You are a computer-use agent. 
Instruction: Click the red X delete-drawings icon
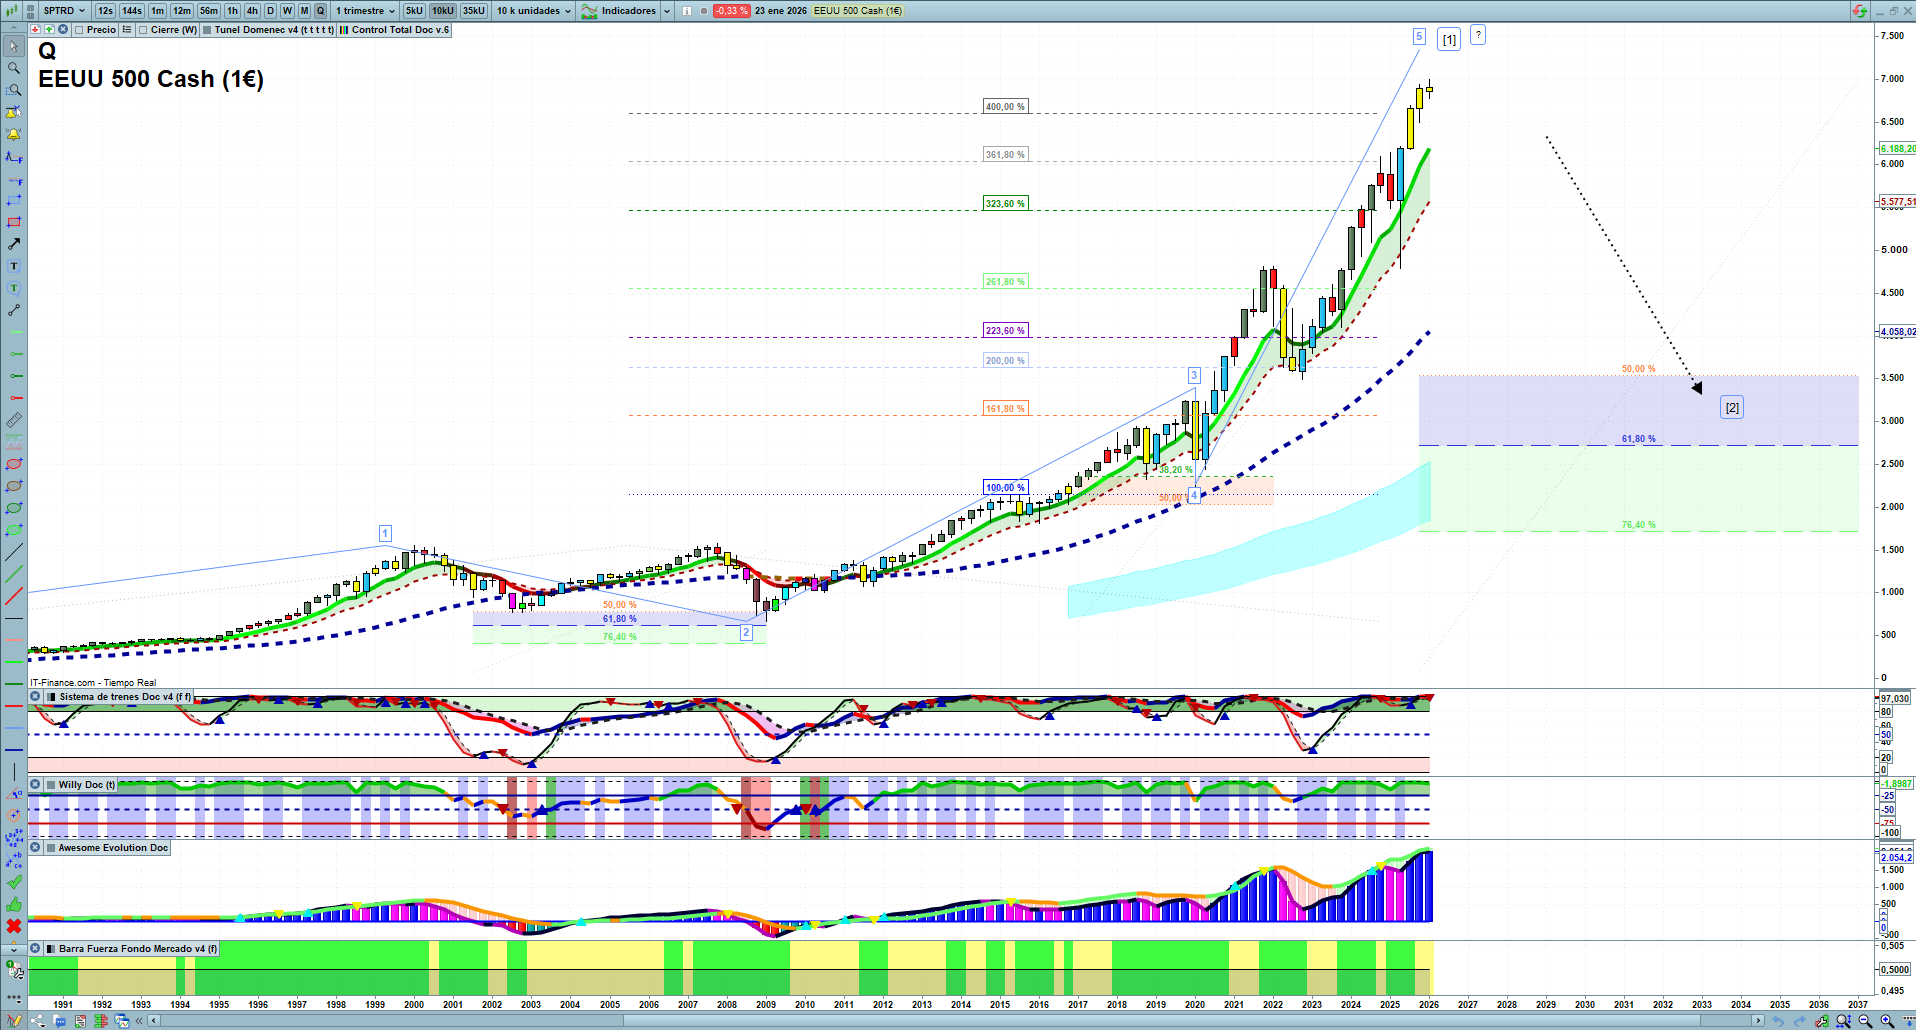14,926
